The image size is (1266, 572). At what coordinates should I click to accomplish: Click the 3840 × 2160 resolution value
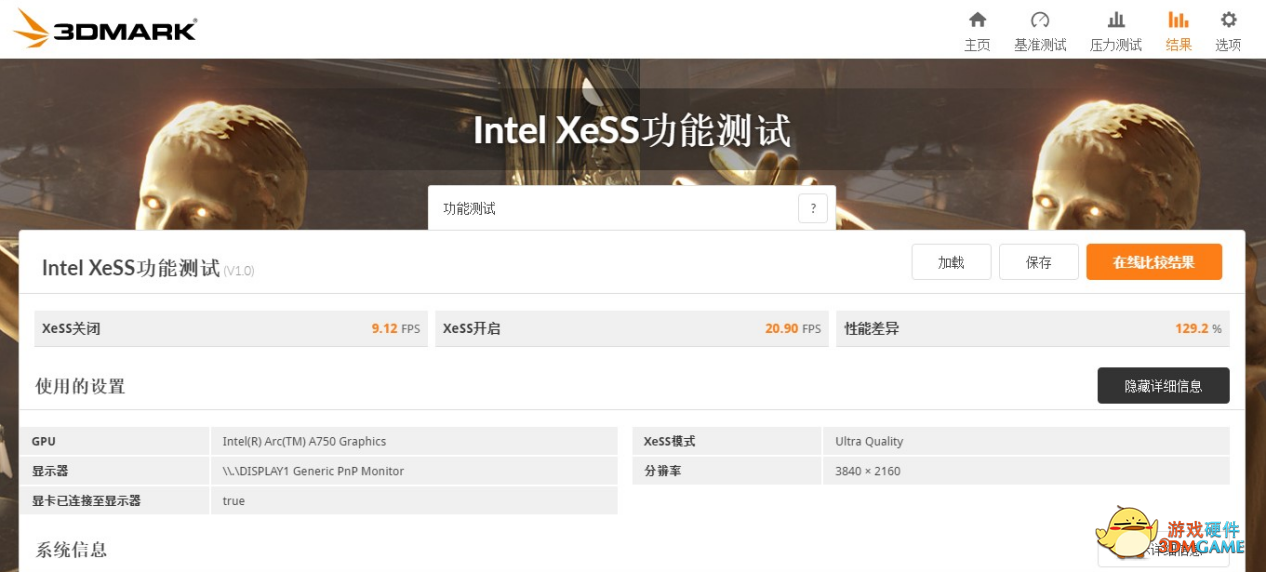[868, 471]
